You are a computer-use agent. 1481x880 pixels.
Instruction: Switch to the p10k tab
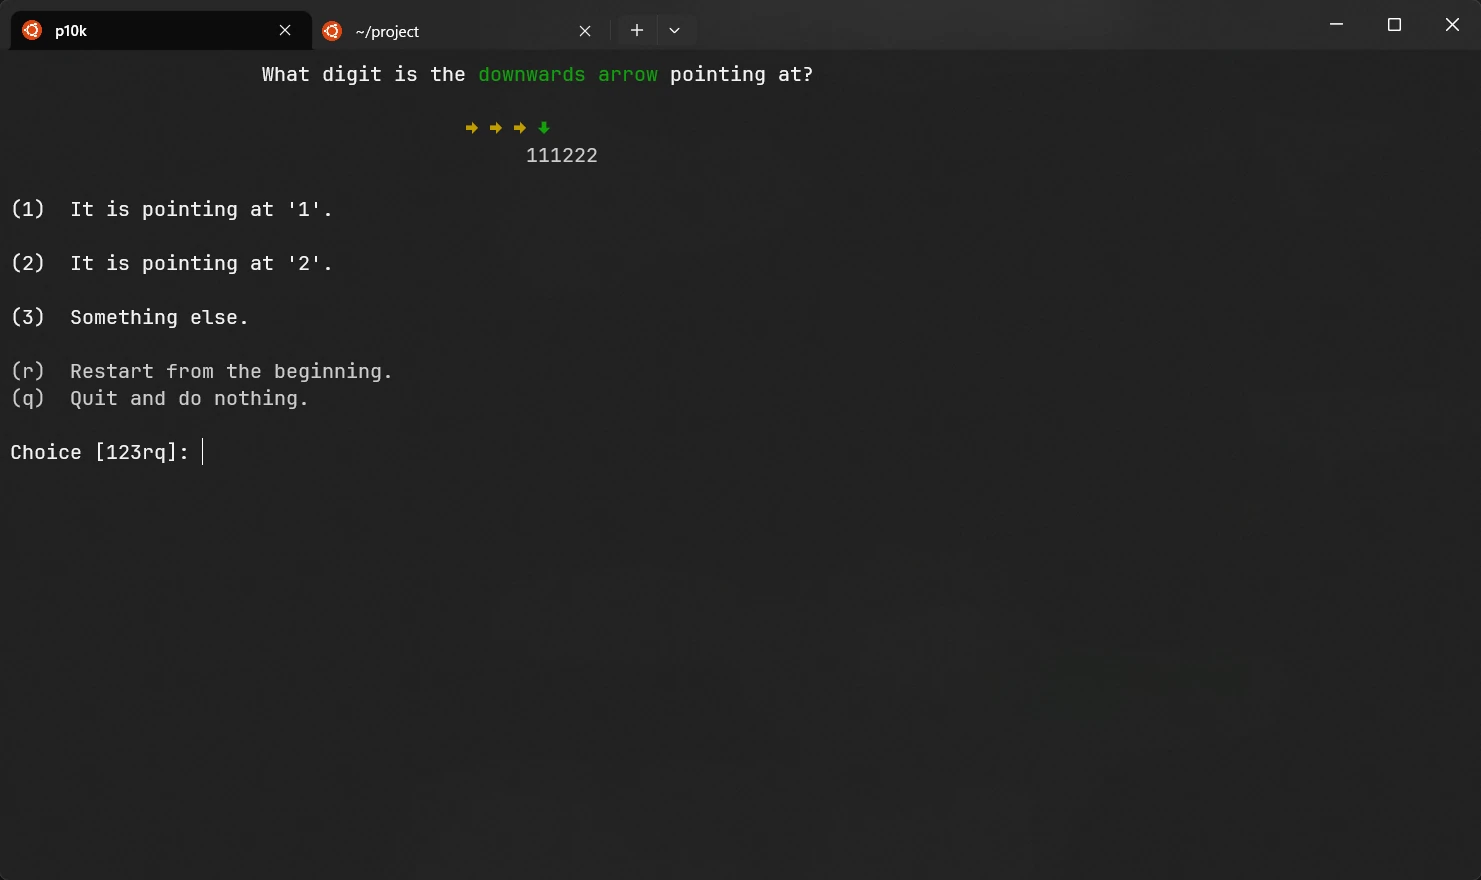click(x=150, y=30)
